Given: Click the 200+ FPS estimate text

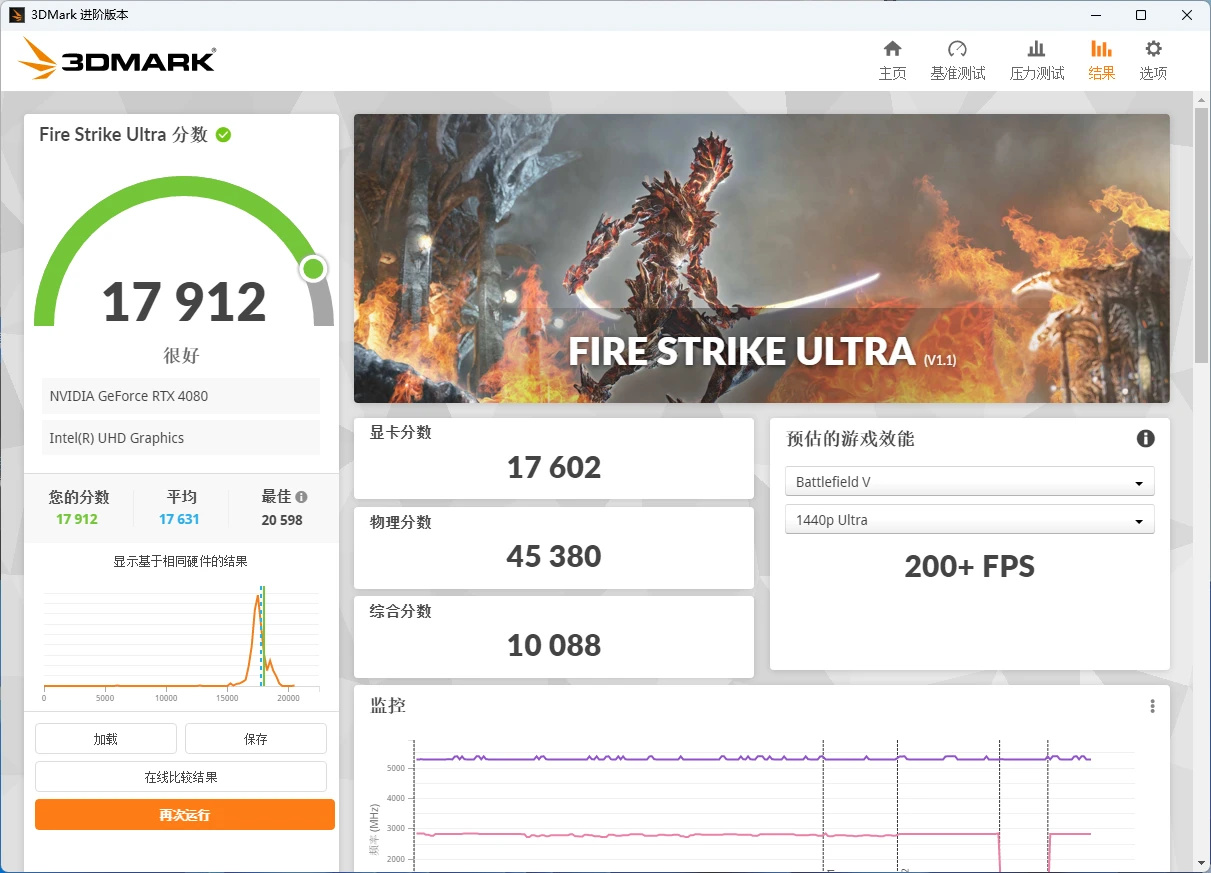Looking at the screenshot, I should pyautogui.click(x=969, y=567).
